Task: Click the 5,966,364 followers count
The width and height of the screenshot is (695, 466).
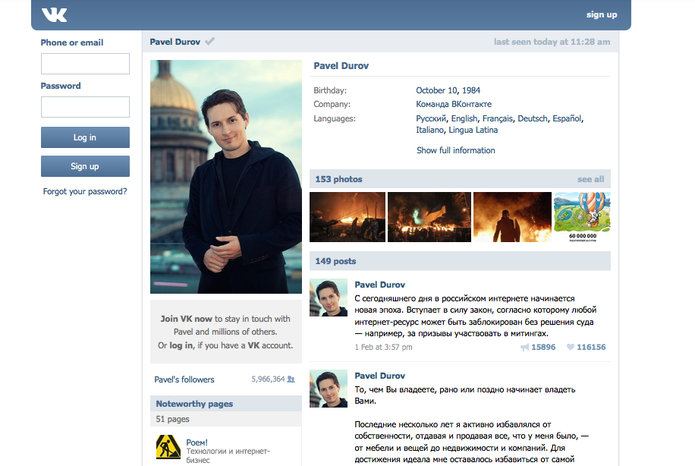Action: (268, 379)
